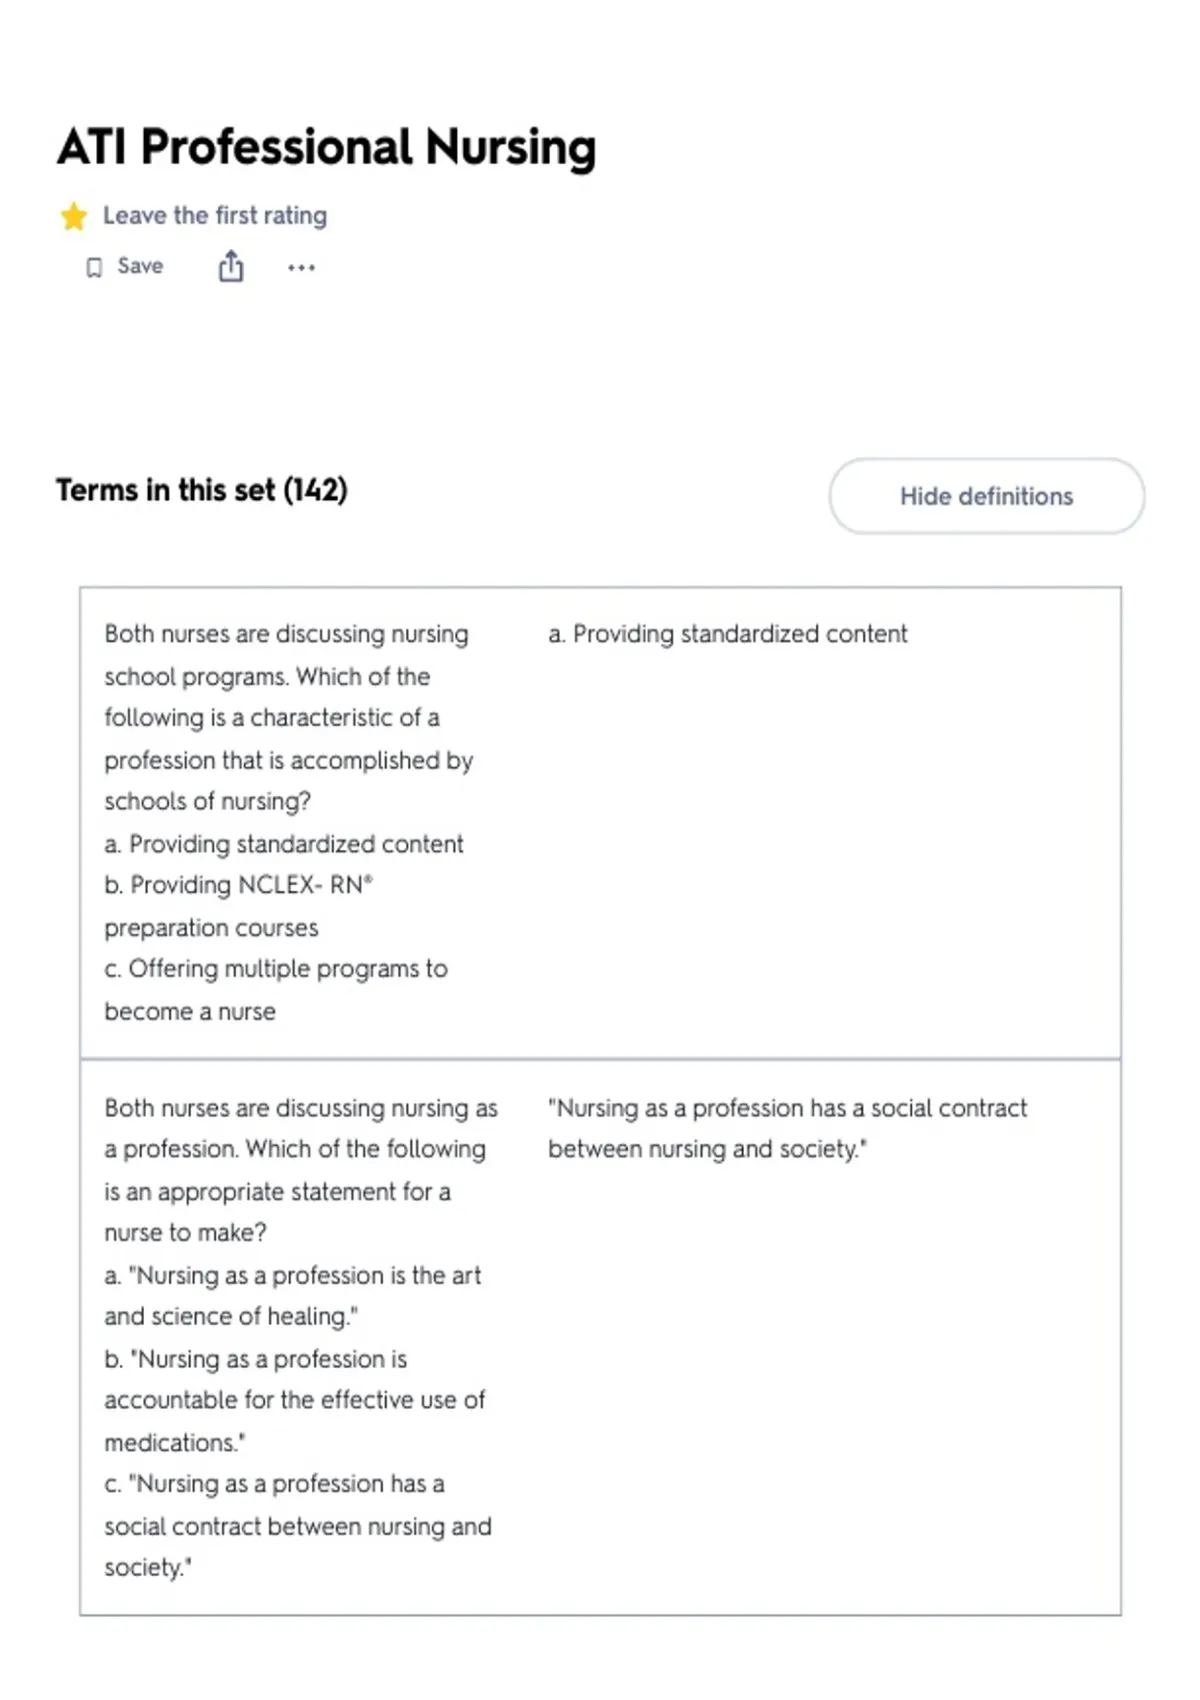1200x1700 pixels.
Task: Click option a about art and science of healing
Action: 292,1296
